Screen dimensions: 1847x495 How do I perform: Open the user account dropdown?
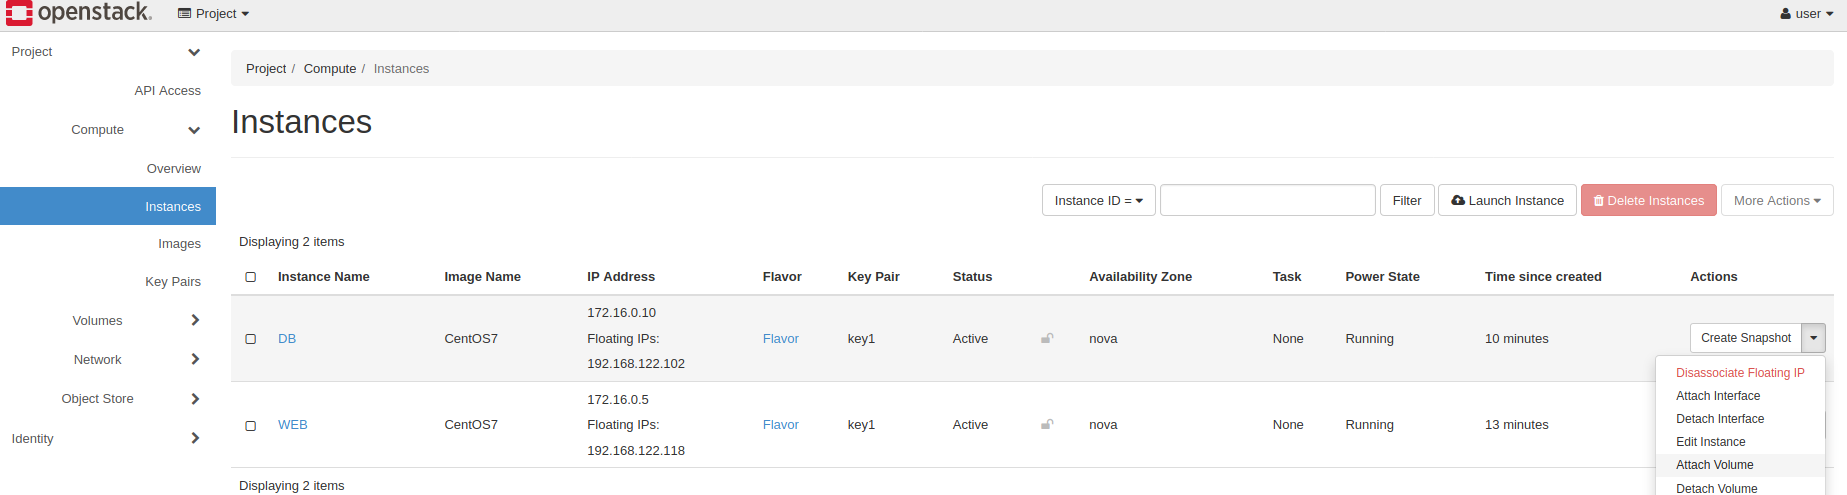(x=1806, y=14)
